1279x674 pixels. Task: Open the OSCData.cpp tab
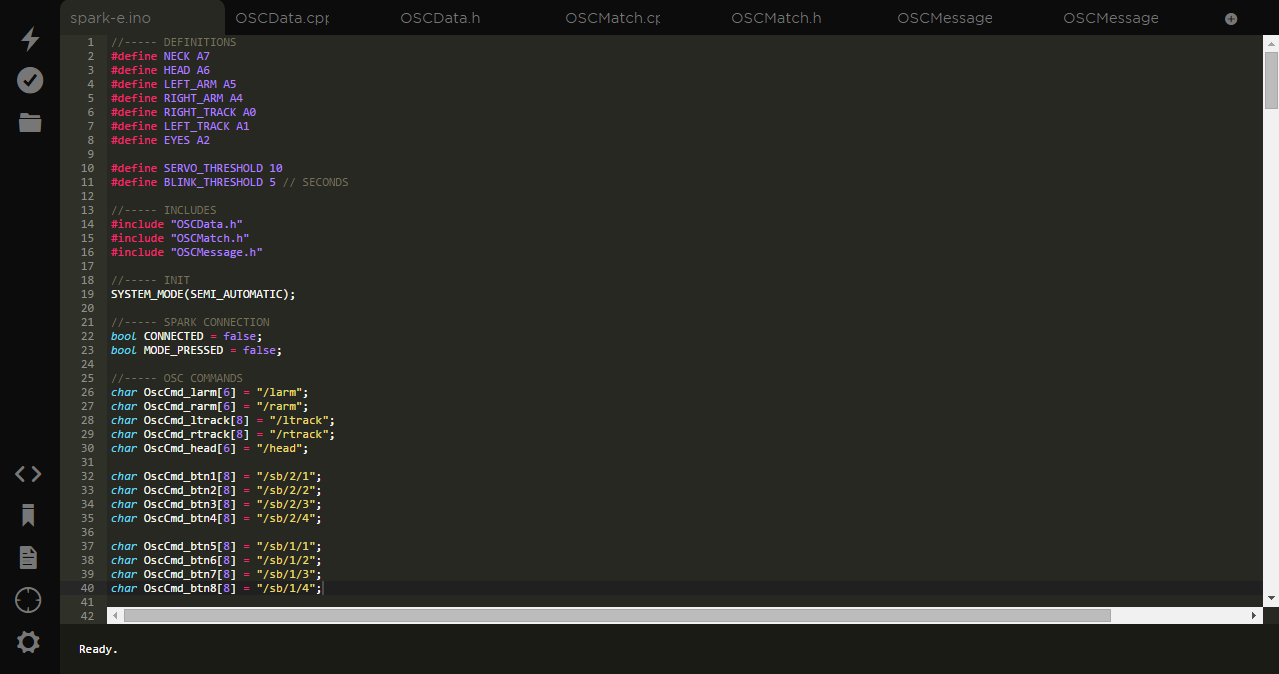click(x=282, y=18)
